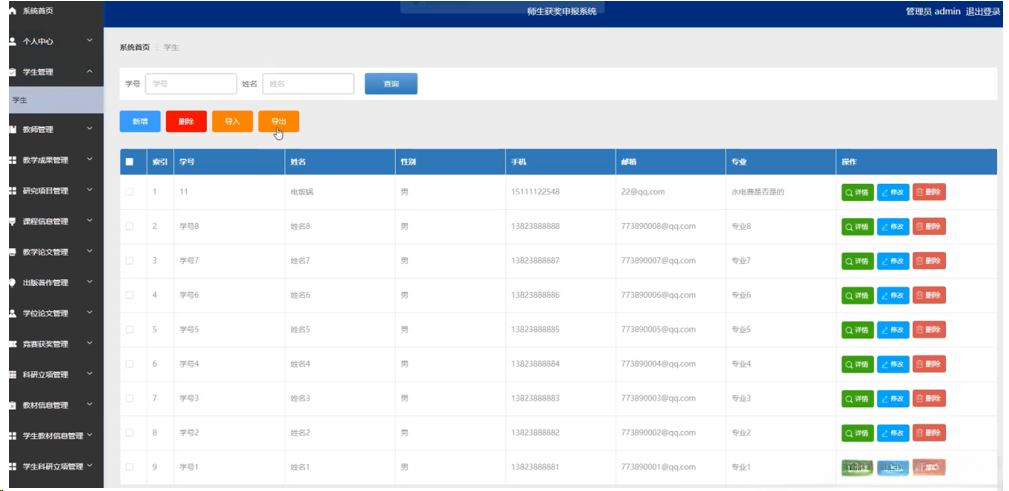This screenshot has width=1009, height=491.
Task: Click the red 删除 button above the table
Action: pyautogui.click(x=186, y=121)
